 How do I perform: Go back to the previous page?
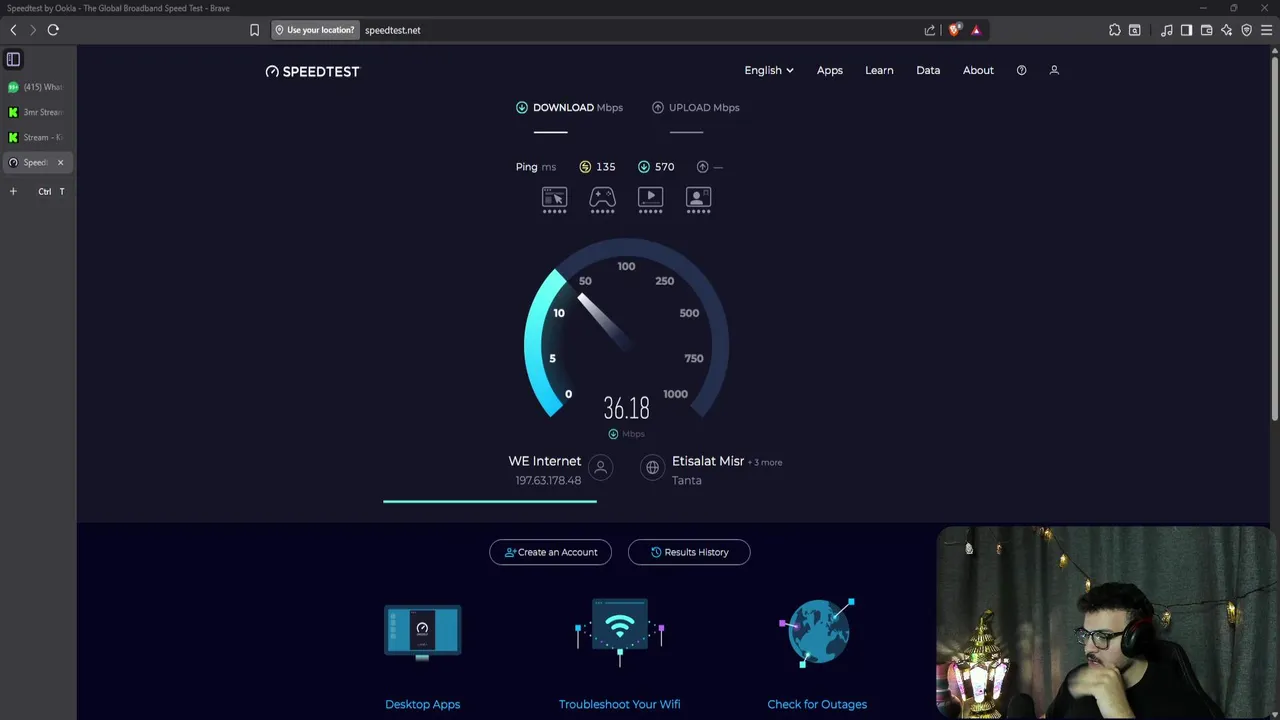tap(13, 30)
